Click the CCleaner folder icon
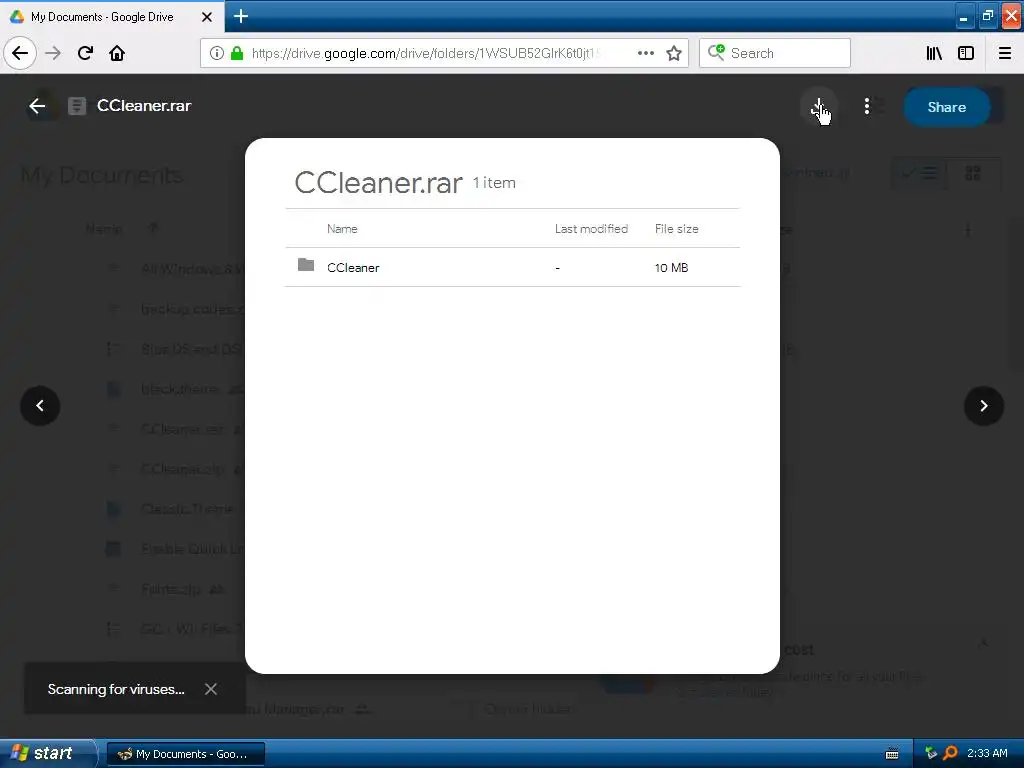Screen dimensions: 1024x768 click(306, 264)
